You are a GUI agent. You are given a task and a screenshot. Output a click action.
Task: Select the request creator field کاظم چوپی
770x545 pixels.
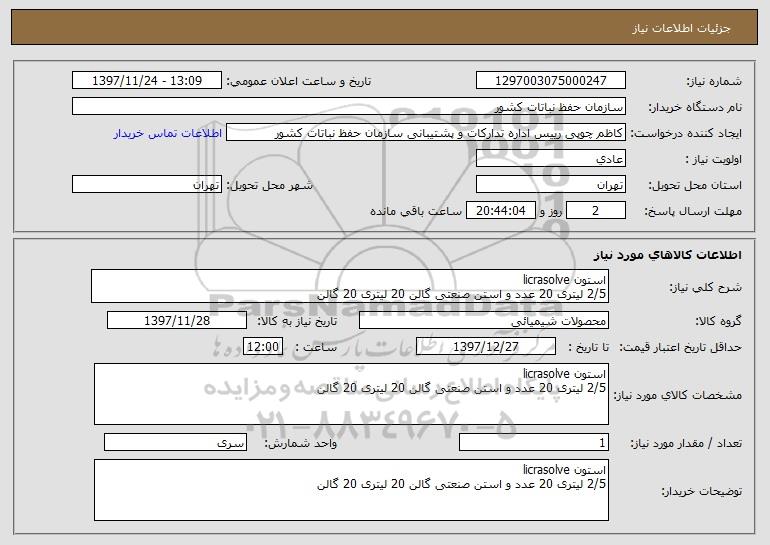pyautogui.click(x=426, y=132)
